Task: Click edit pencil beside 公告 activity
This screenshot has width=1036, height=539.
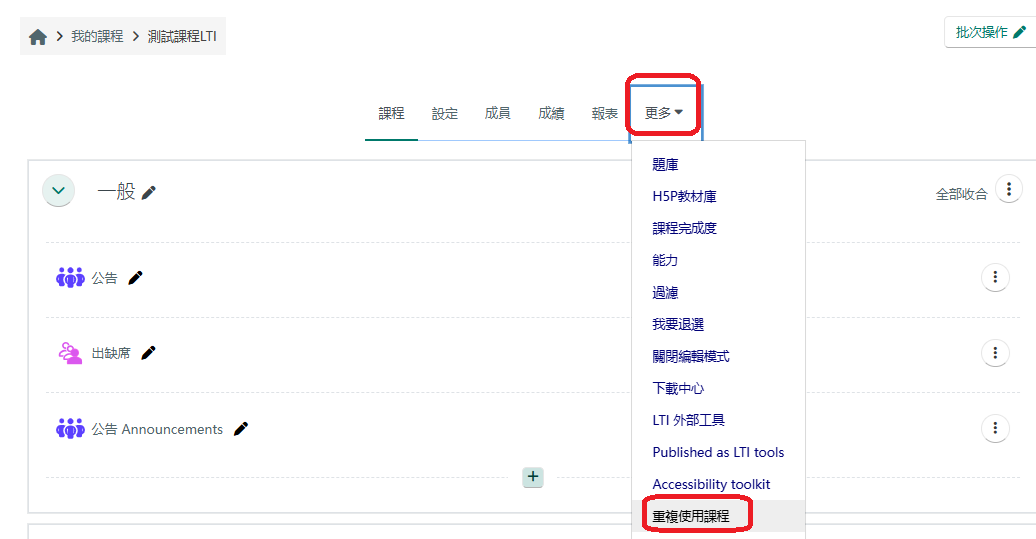Action: click(135, 278)
